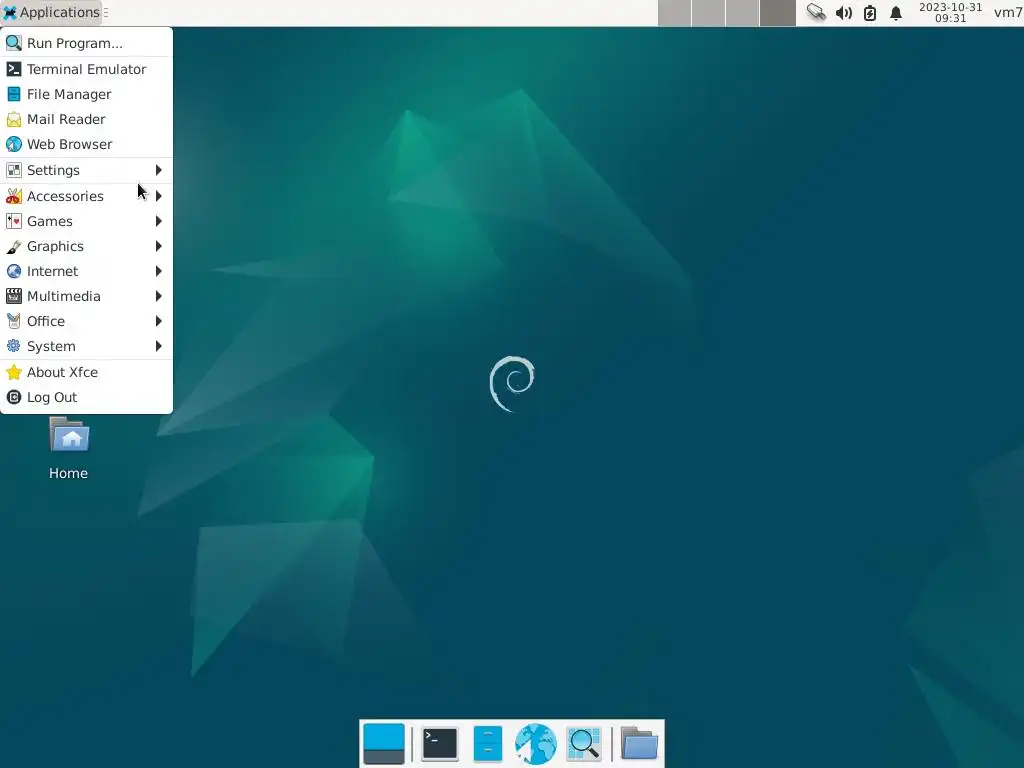The image size is (1024, 768).
Task: Click the Graphics paintbrush icon
Action: point(14,246)
